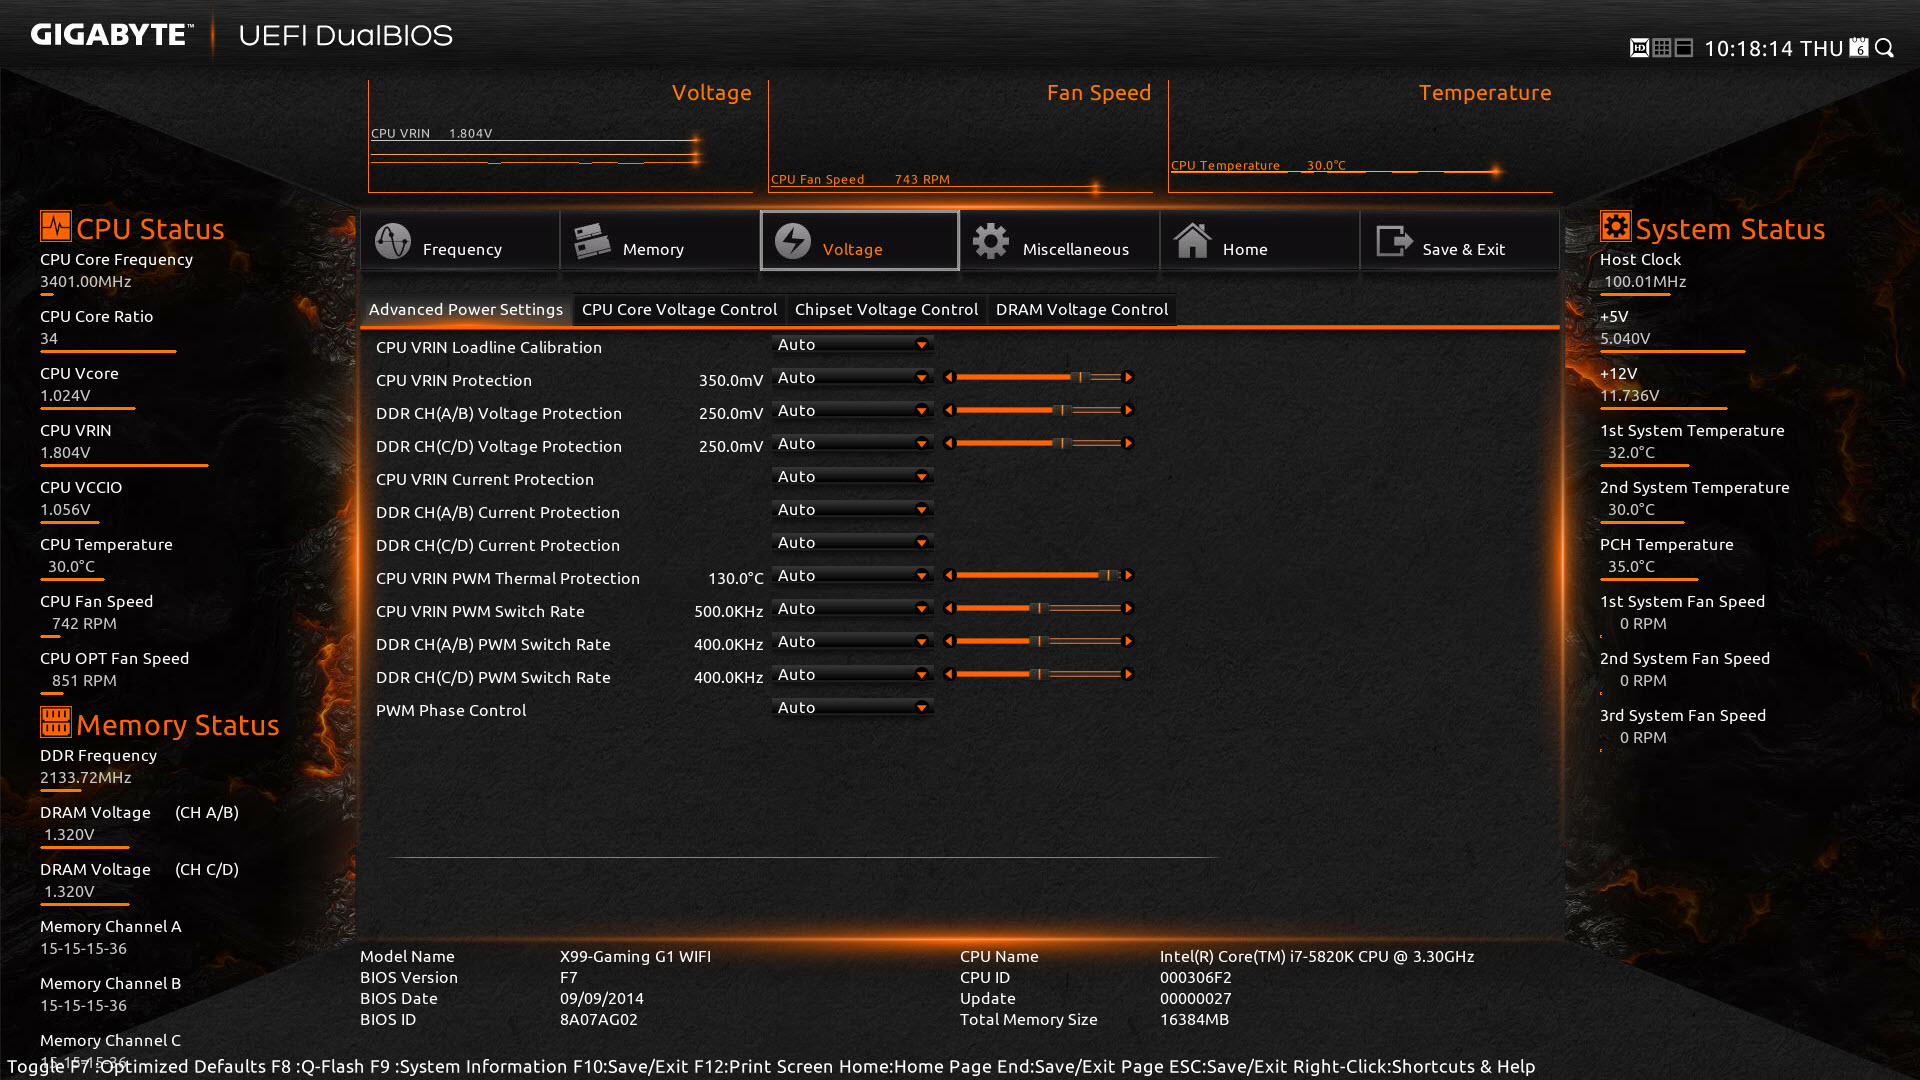
Task: Expand CPU VRIN Protection Auto dropdown
Action: coord(853,377)
